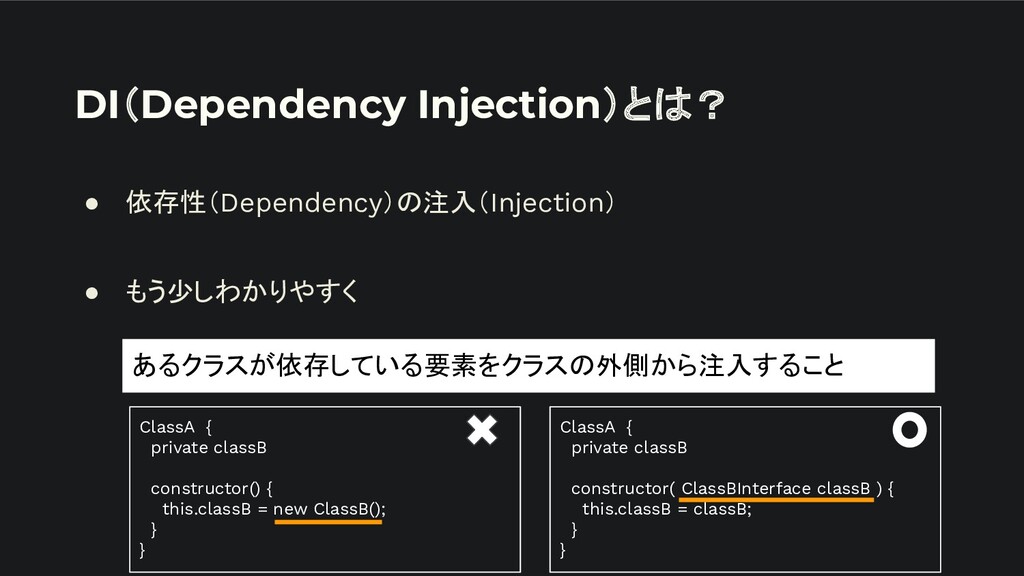Click 'ClassA {' heading in left code box
The width and height of the screenshot is (1024, 576).
(x=176, y=427)
